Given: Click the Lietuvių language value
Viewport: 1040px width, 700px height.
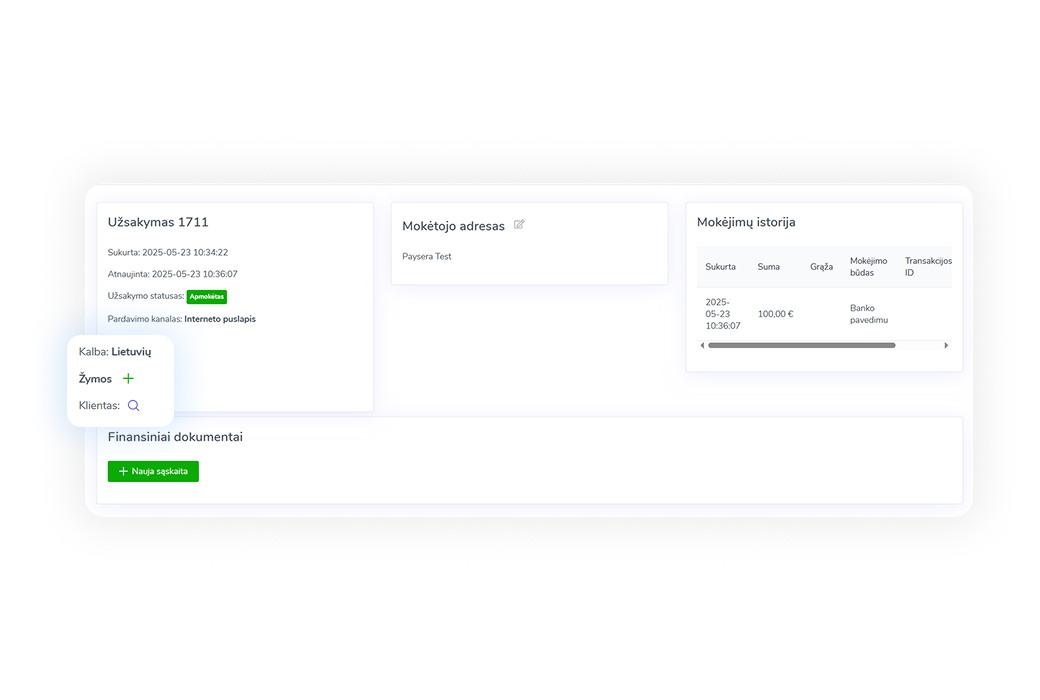Looking at the screenshot, I should [x=131, y=352].
